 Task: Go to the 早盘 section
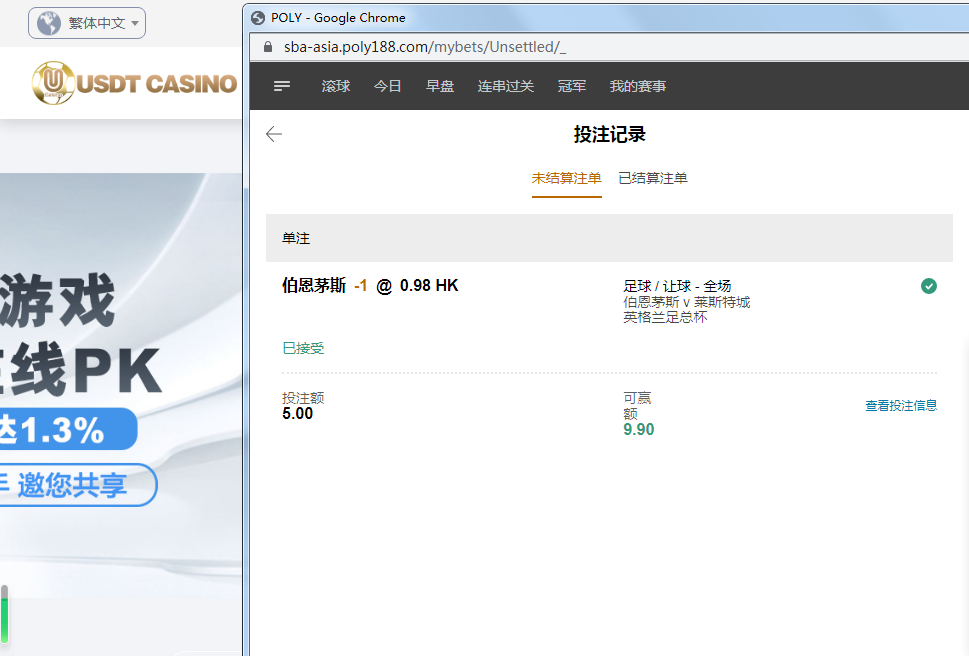coord(440,87)
